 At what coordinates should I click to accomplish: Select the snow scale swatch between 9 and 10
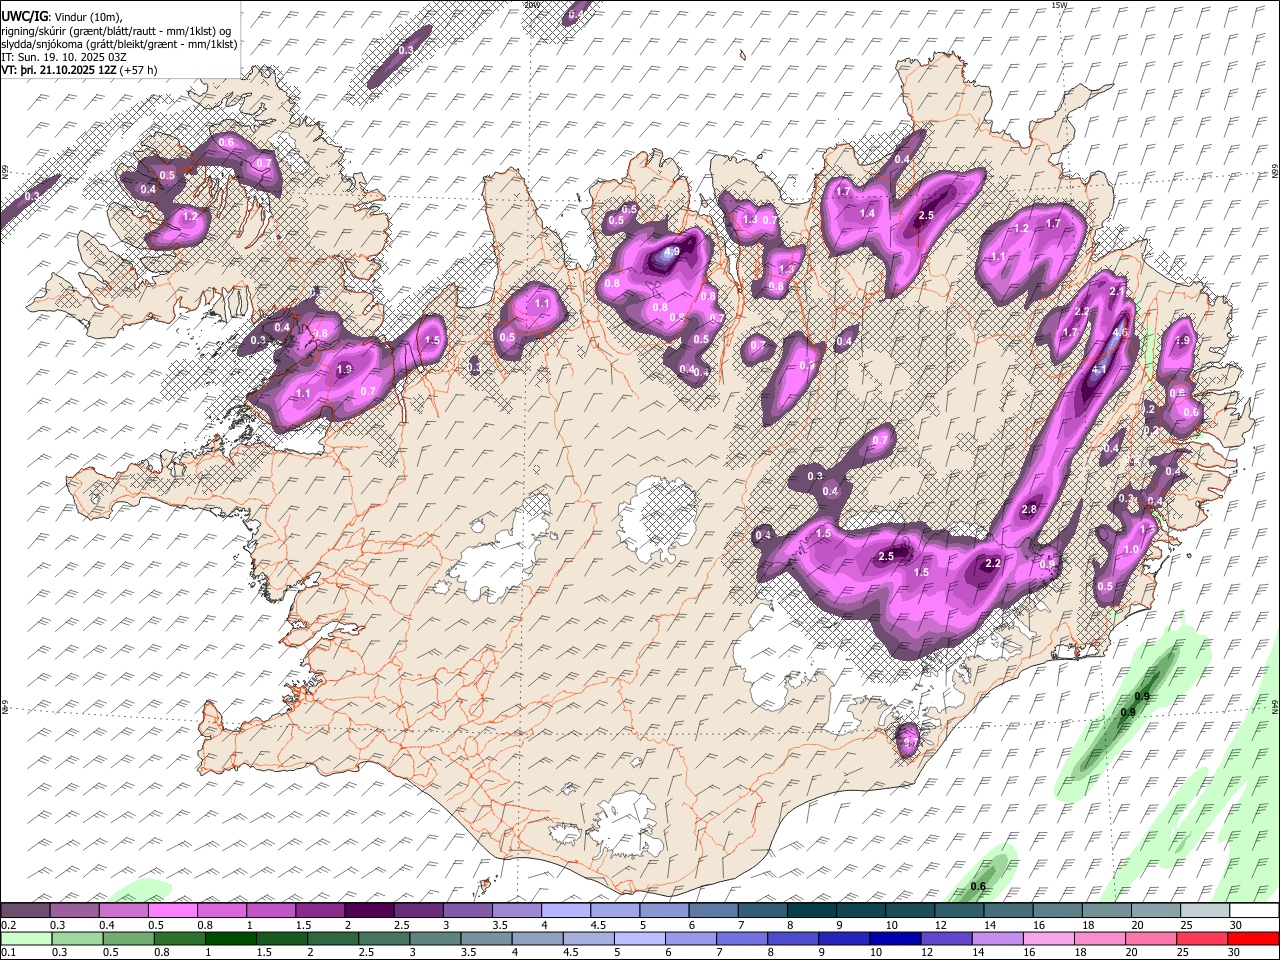(860, 911)
